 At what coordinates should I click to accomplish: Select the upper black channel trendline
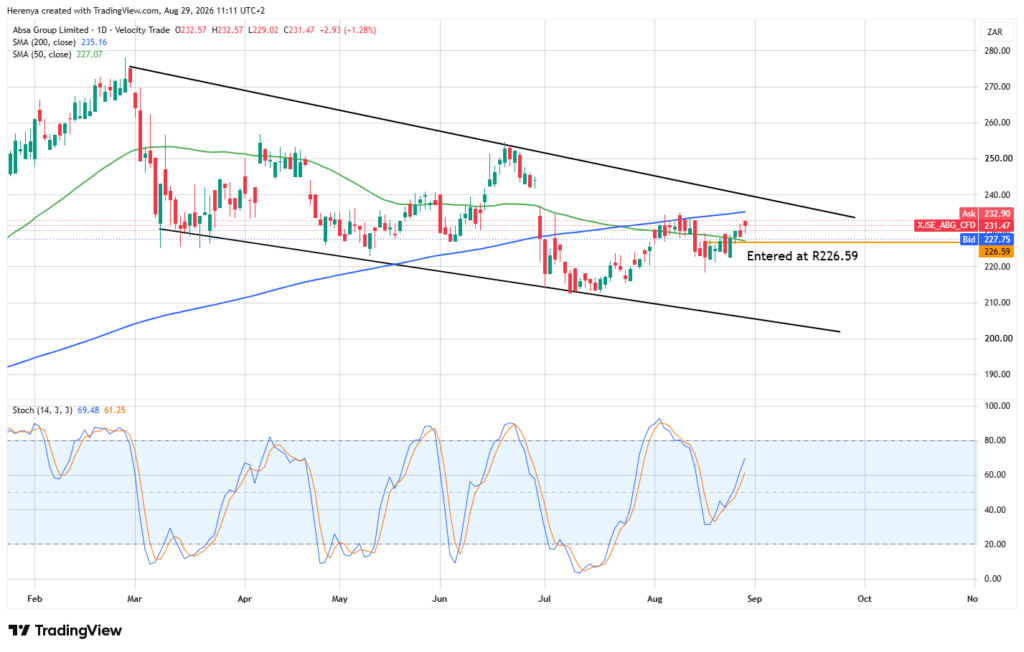click(490, 142)
